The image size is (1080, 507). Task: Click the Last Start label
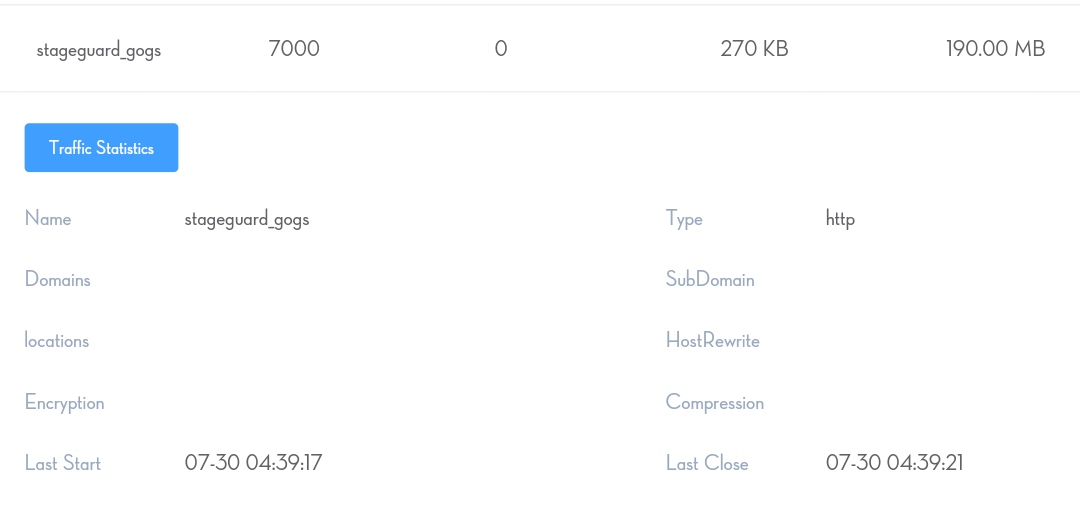[62, 463]
